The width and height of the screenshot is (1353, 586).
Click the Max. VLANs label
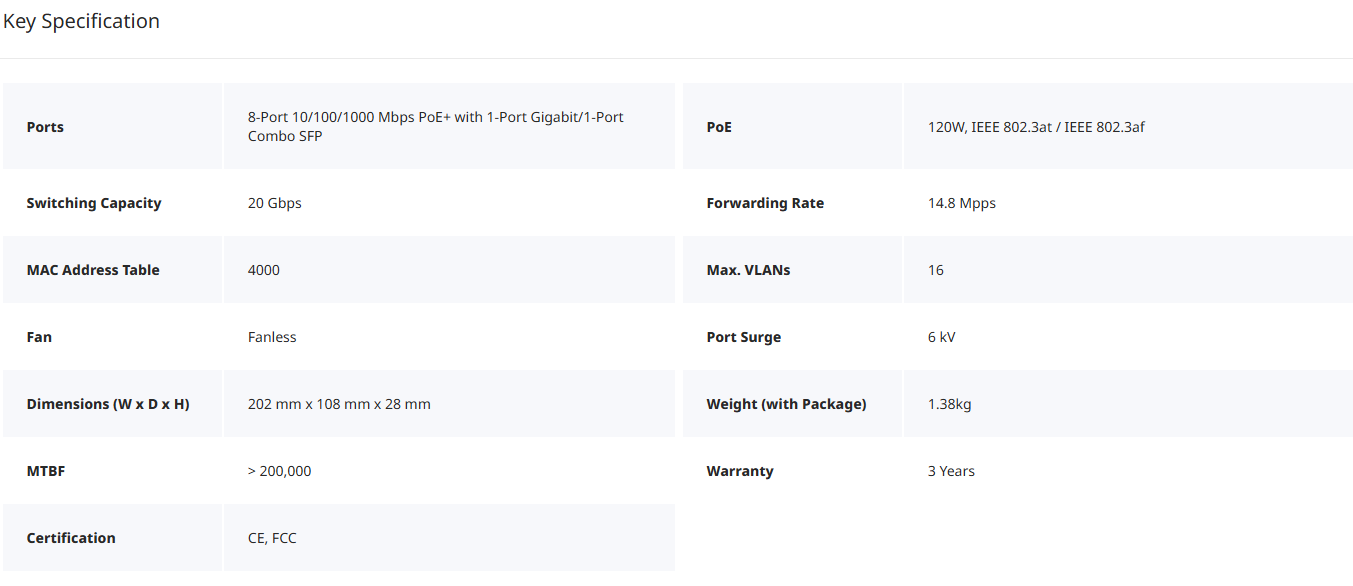(x=748, y=270)
